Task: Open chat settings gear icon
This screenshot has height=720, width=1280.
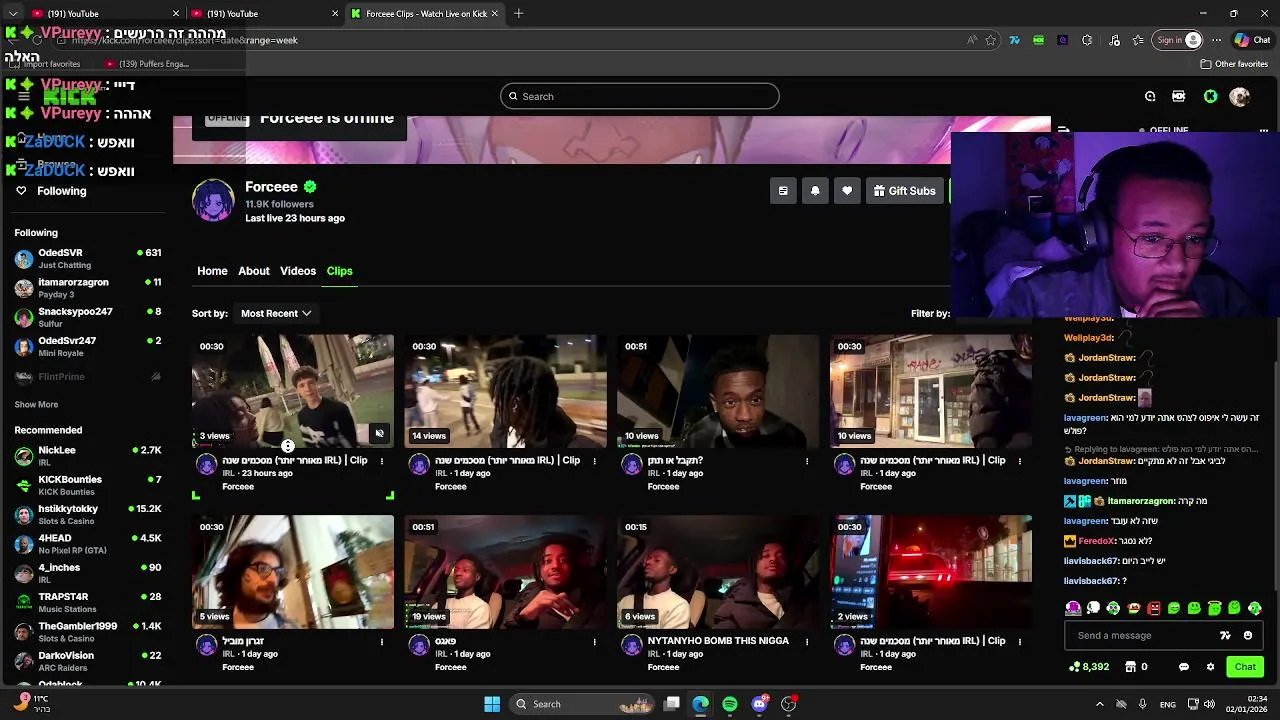Action: pyautogui.click(x=1210, y=667)
